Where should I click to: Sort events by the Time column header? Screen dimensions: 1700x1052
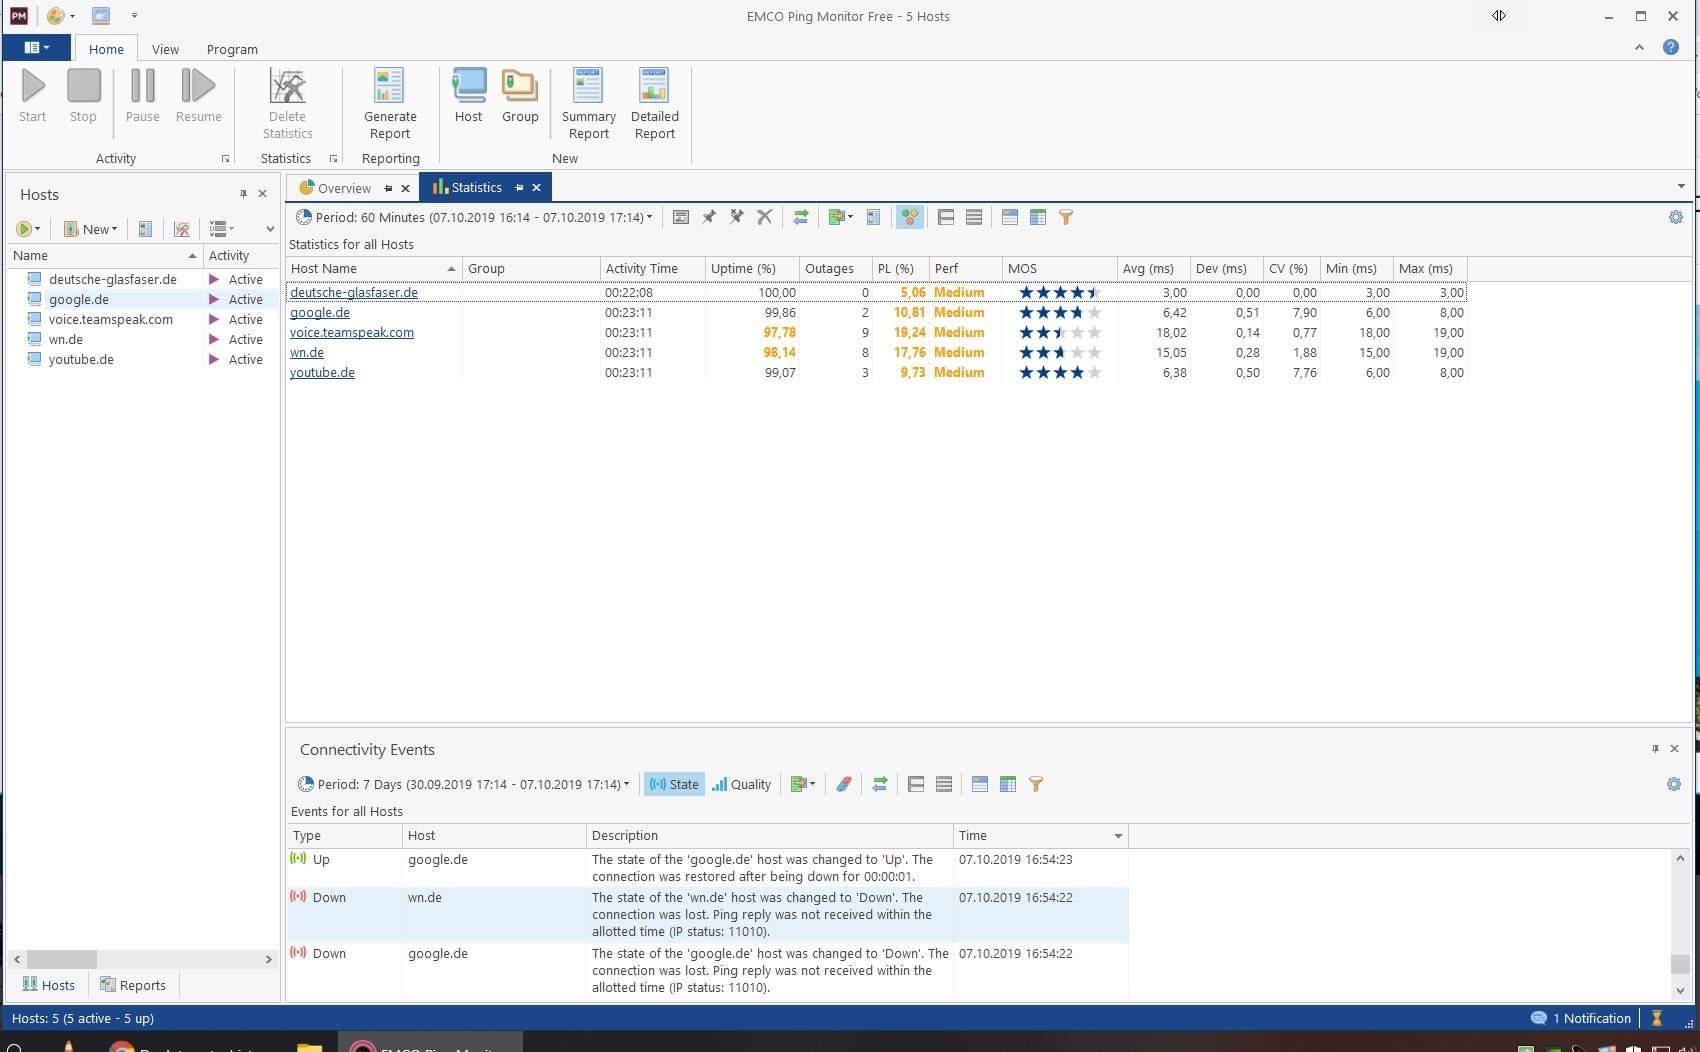pyautogui.click(x=1040, y=836)
